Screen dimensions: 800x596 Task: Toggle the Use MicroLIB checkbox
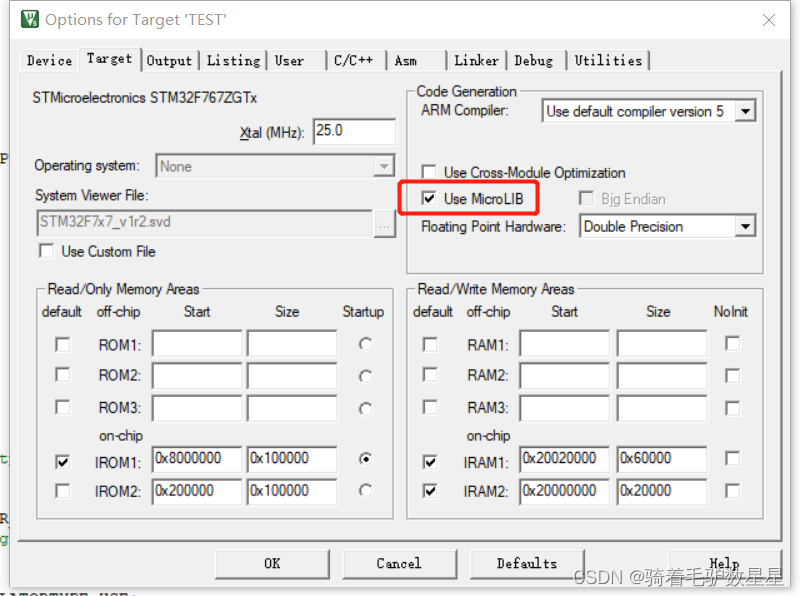(429, 198)
